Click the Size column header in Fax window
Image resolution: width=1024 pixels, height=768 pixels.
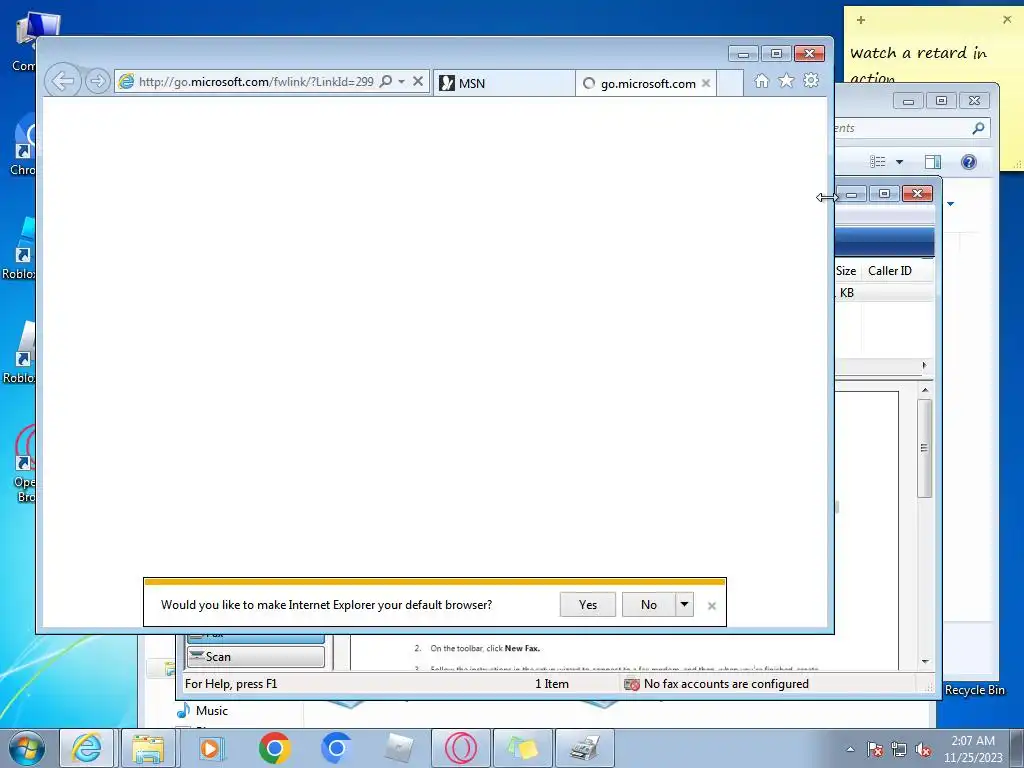tap(846, 271)
